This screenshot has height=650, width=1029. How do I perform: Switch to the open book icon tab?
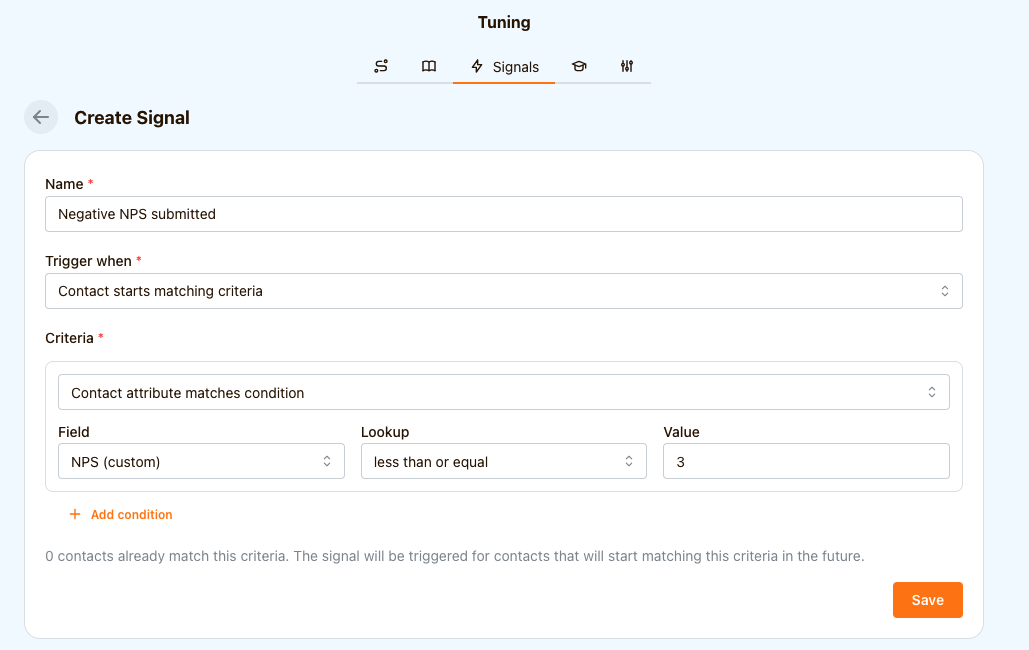click(x=429, y=67)
